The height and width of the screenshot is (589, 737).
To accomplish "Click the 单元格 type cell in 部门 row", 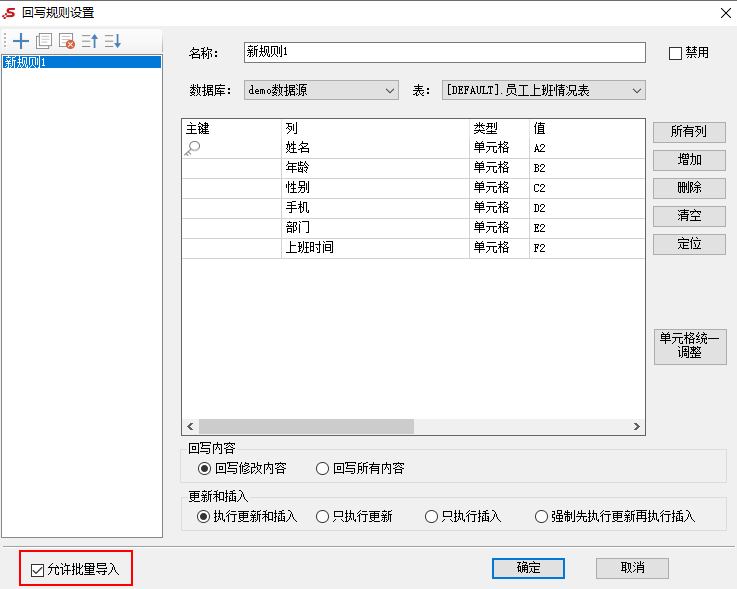I will pos(500,228).
